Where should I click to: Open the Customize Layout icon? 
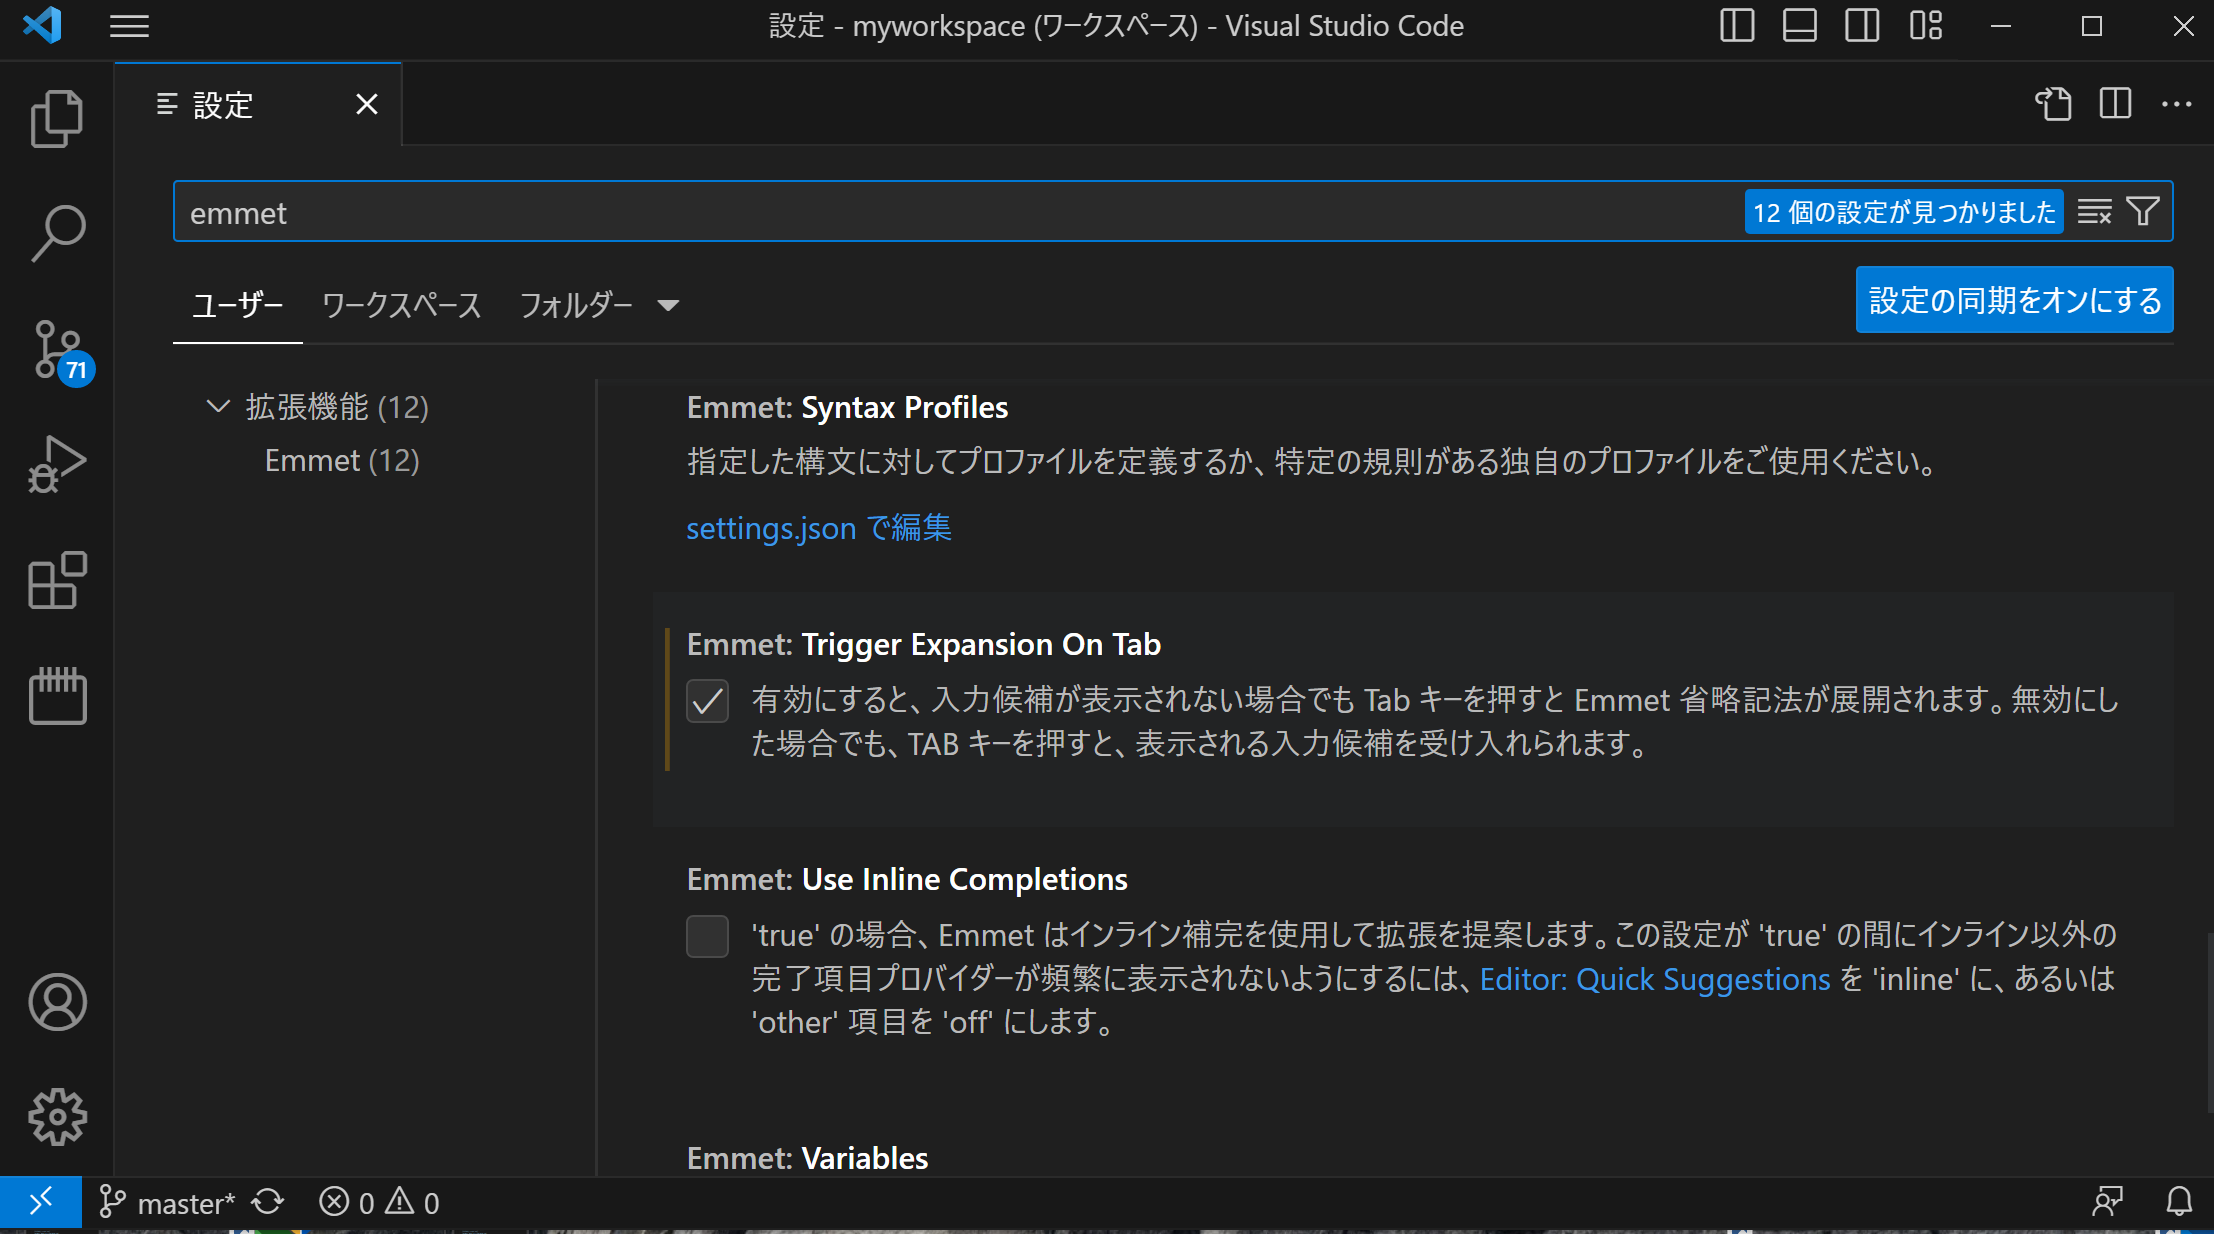tap(1925, 26)
